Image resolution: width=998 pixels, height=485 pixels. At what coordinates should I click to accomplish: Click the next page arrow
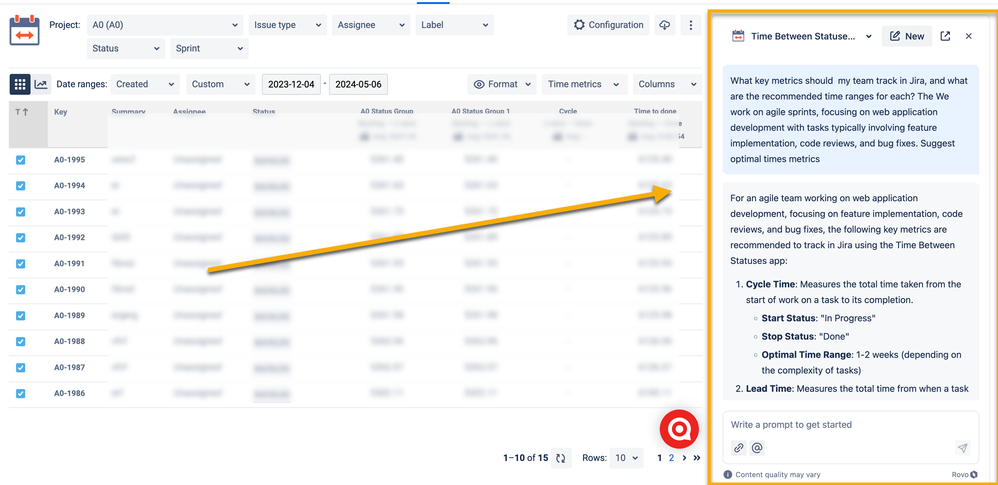pyautogui.click(x=684, y=458)
